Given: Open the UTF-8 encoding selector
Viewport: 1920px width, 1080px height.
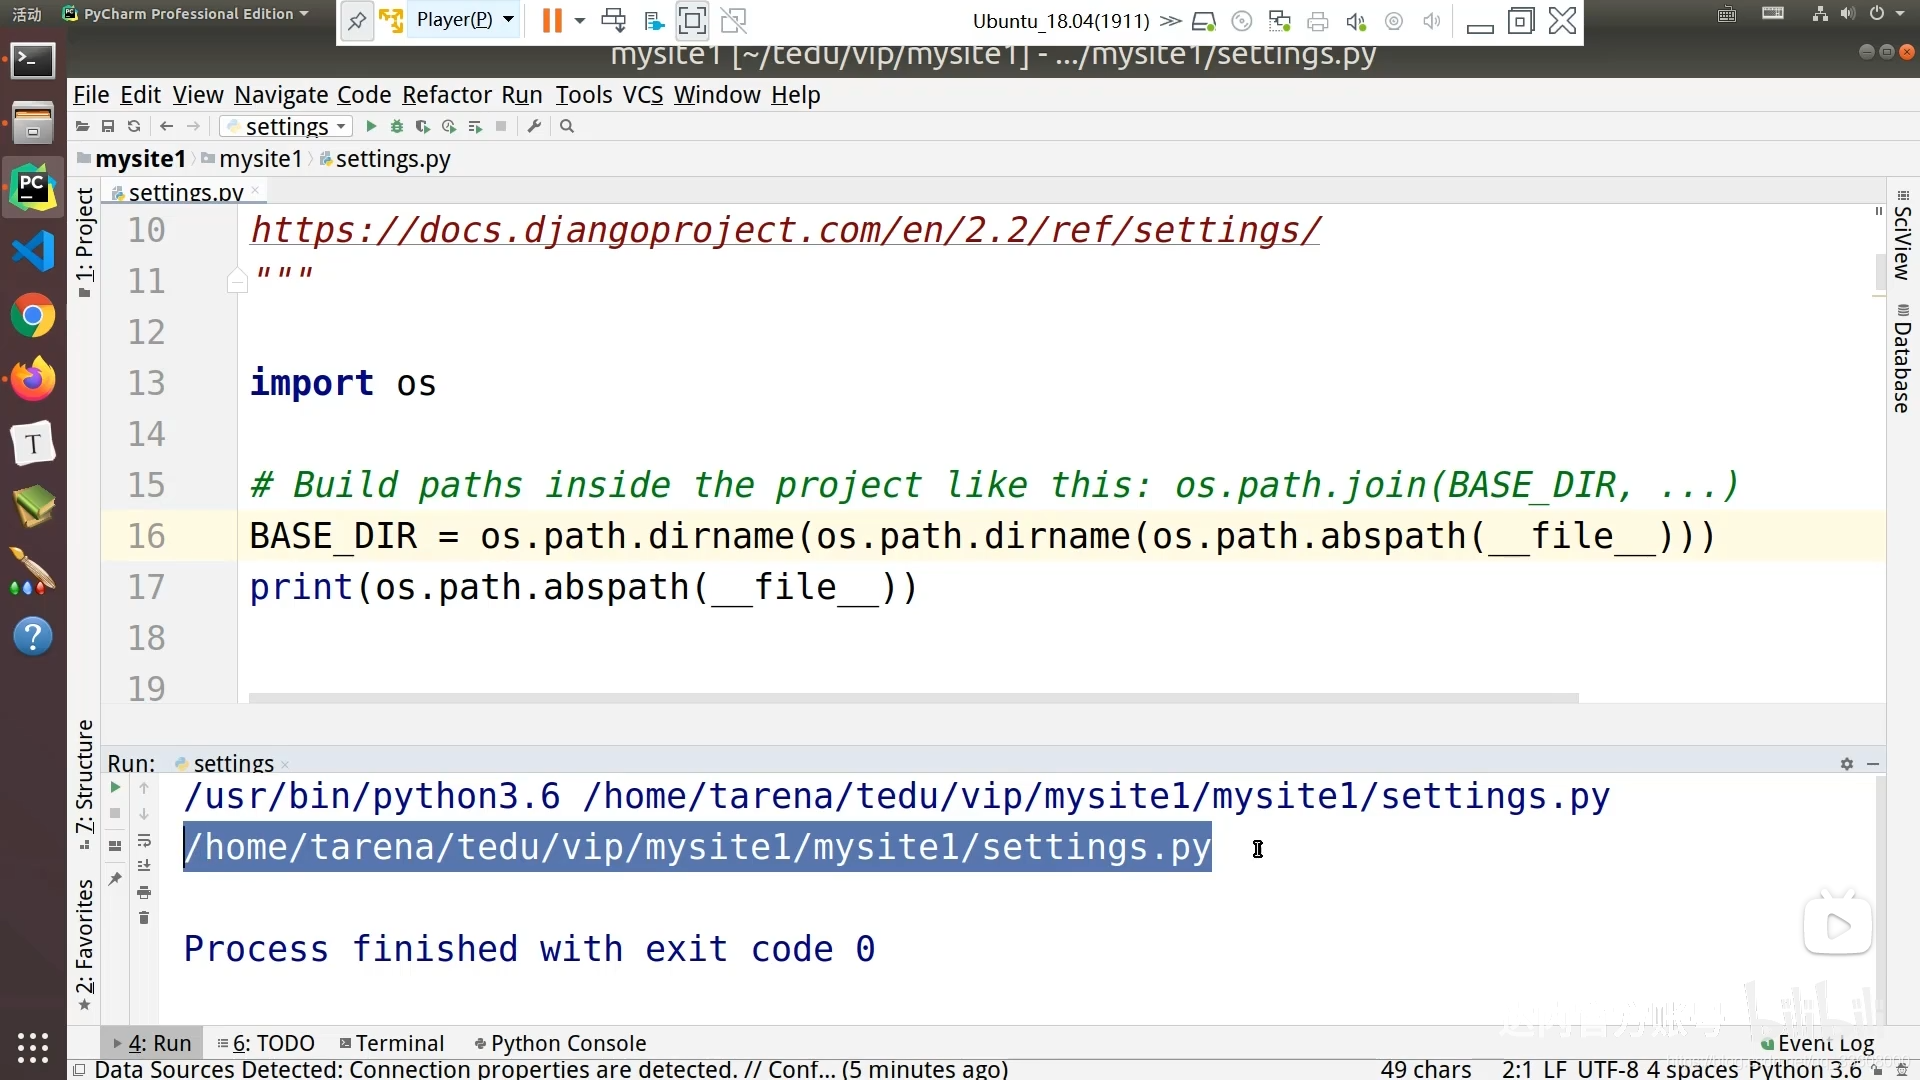Looking at the screenshot, I should coord(1608,1069).
